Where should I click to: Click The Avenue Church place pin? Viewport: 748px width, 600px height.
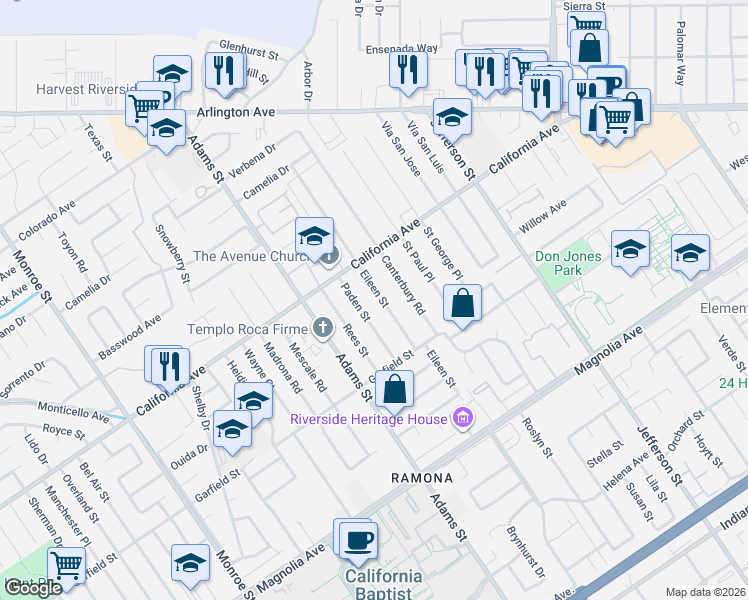pyautogui.click(x=330, y=256)
